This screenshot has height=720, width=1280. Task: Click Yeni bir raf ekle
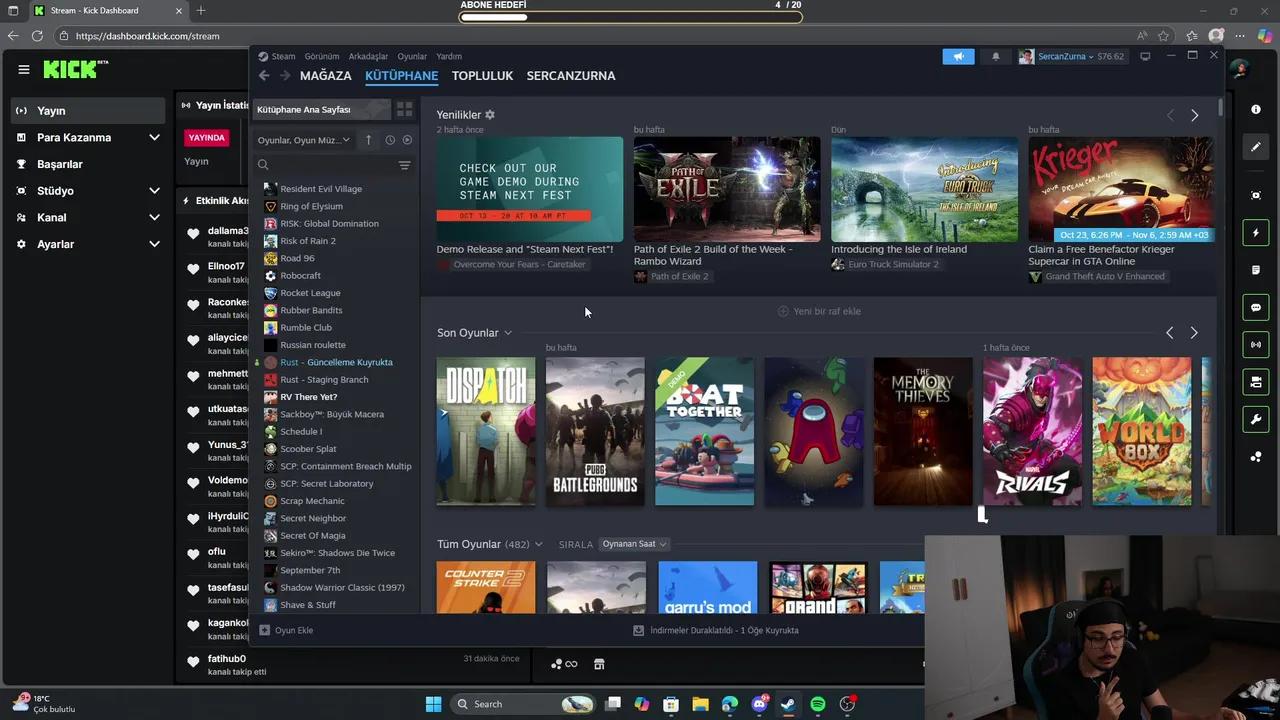pos(819,311)
